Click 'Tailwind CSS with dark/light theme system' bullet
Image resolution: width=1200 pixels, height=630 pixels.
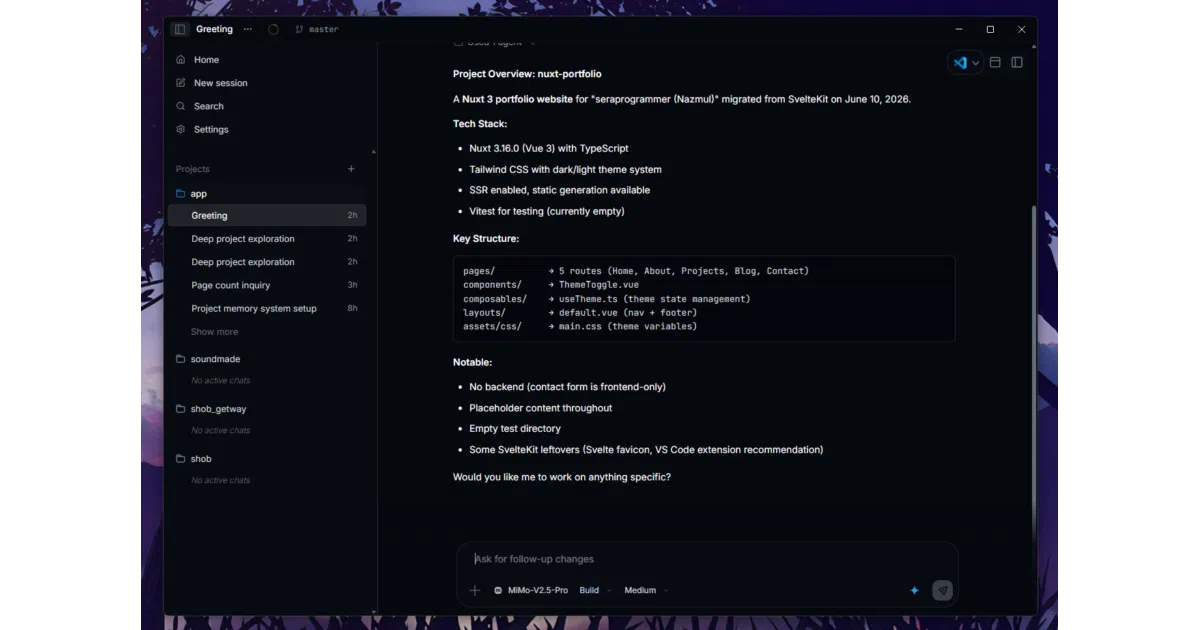click(565, 170)
